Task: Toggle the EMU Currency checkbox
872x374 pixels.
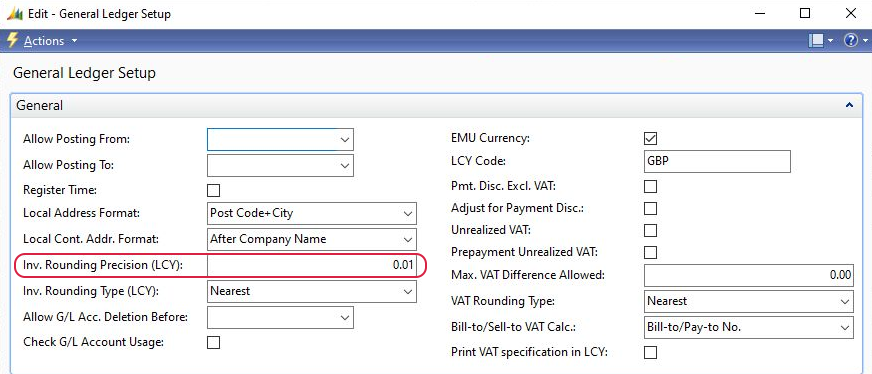Action: (x=650, y=138)
